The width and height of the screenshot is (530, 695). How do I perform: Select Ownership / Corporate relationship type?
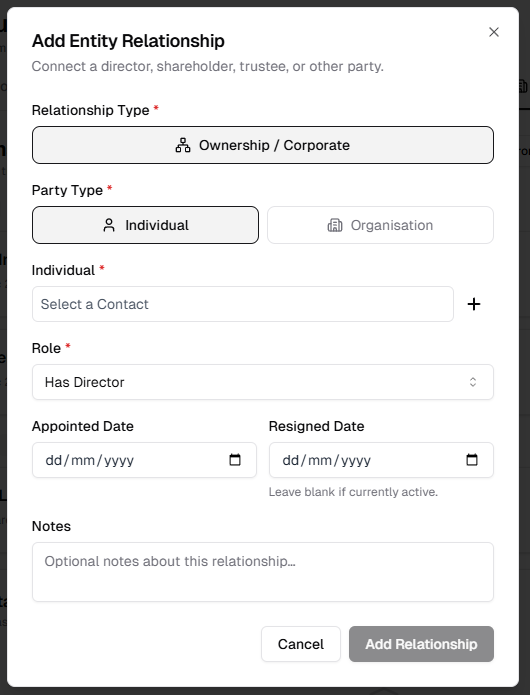coord(263,145)
